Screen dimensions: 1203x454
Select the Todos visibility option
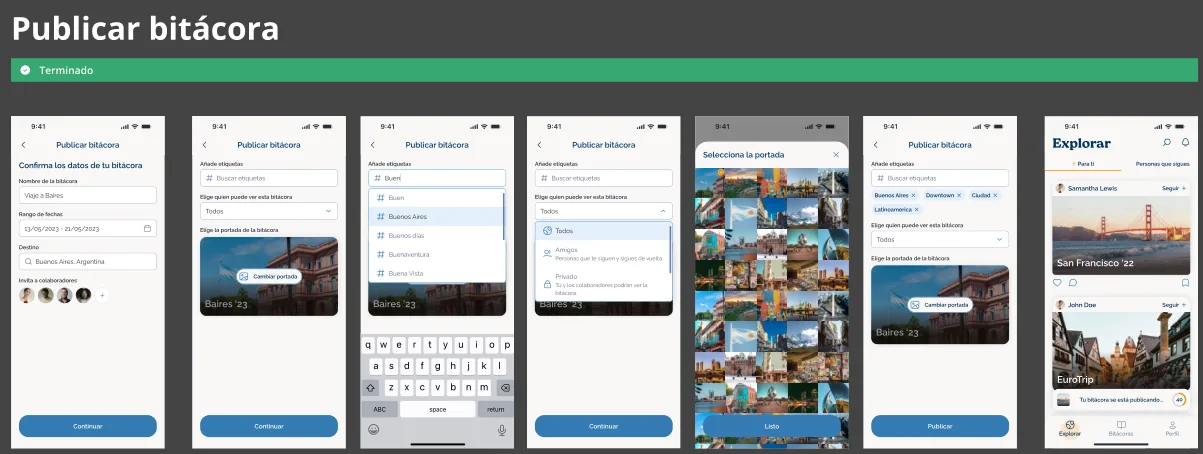(x=601, y=231)
